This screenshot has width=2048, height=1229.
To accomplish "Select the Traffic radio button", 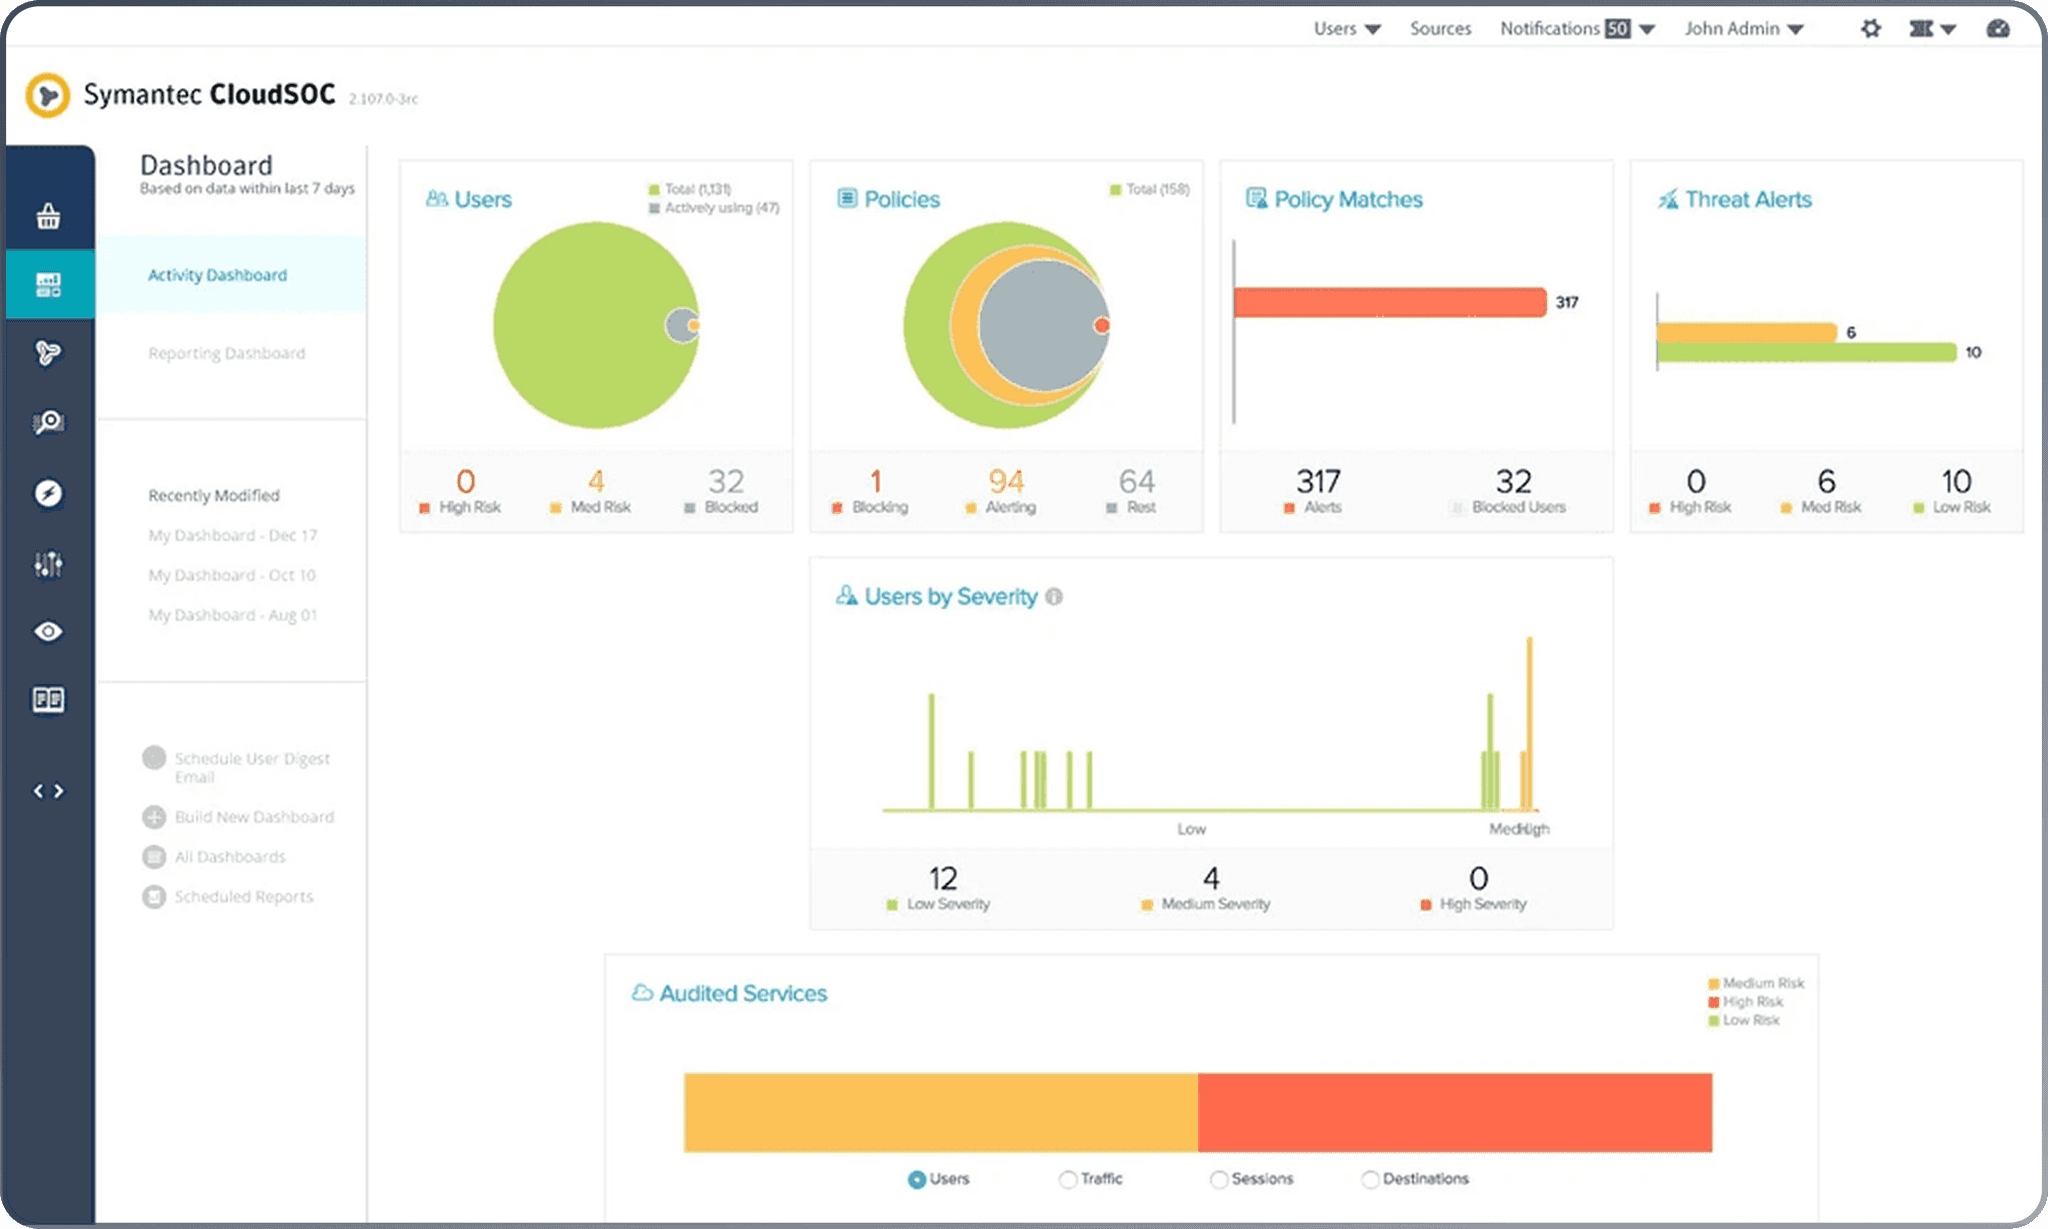I will [x=1068, y=1180].
